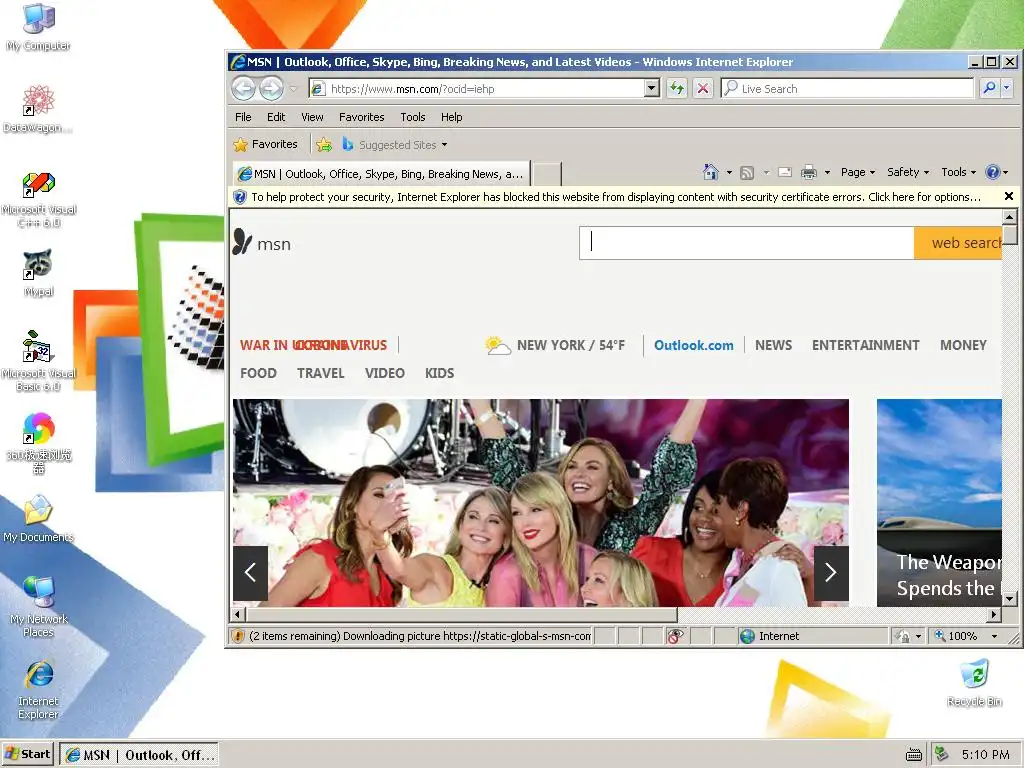Close the security information bar
Screen dimensions: 1024x768
pyautogui.click(x=1008, y=196)
